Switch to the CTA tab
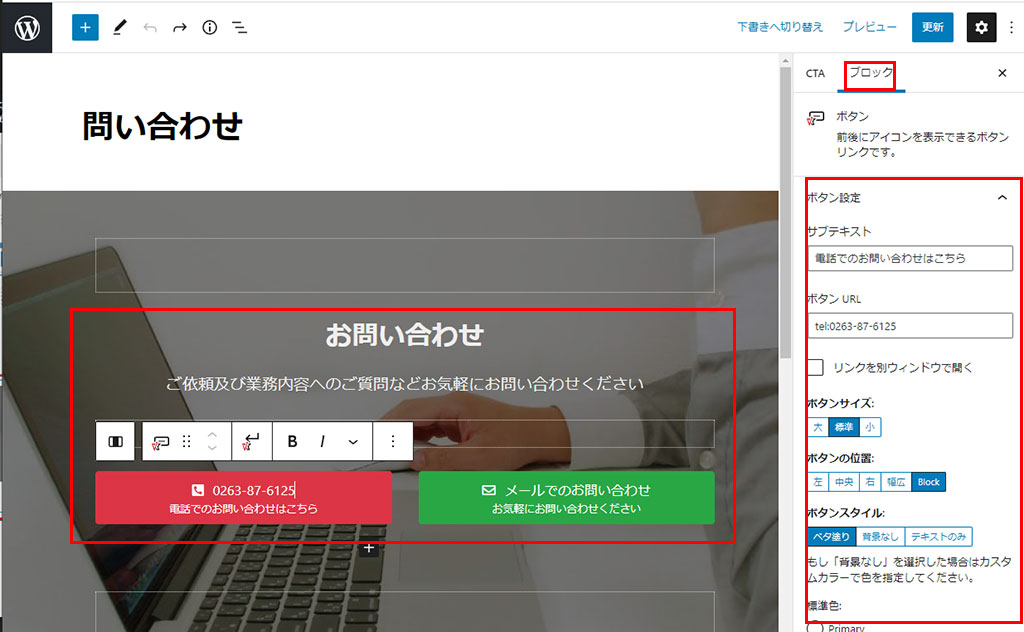Image resolution: width=1024 pixels, height=632 pixels. click(x=815, y=74)
